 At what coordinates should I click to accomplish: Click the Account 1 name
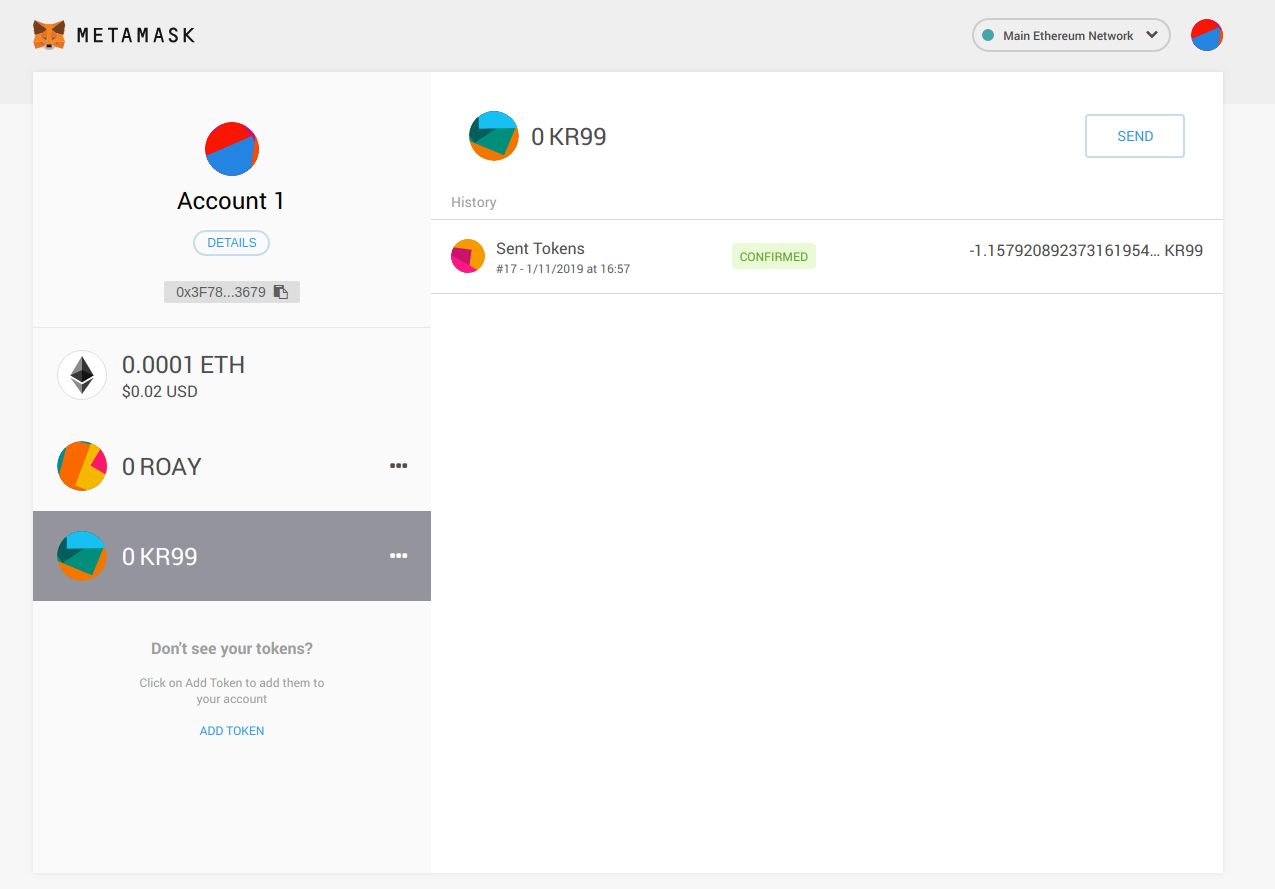pyautogui.click(x=231, y=201)
